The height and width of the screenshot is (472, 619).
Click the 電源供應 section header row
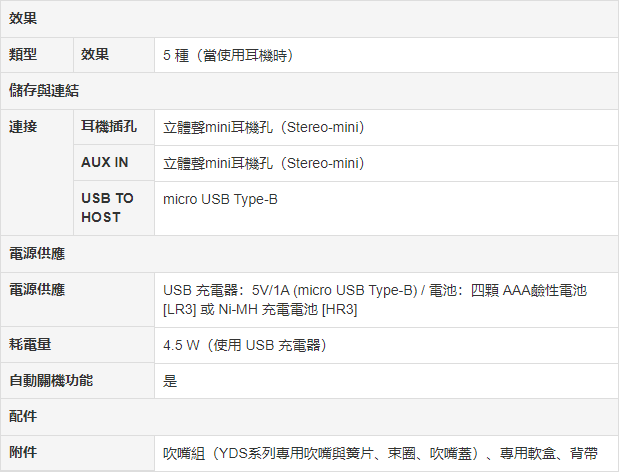pyautogui.click(x=38, y=254)
